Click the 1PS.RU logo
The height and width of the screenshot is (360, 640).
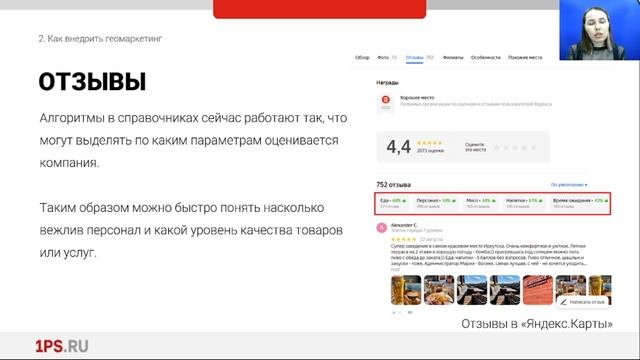62,346
